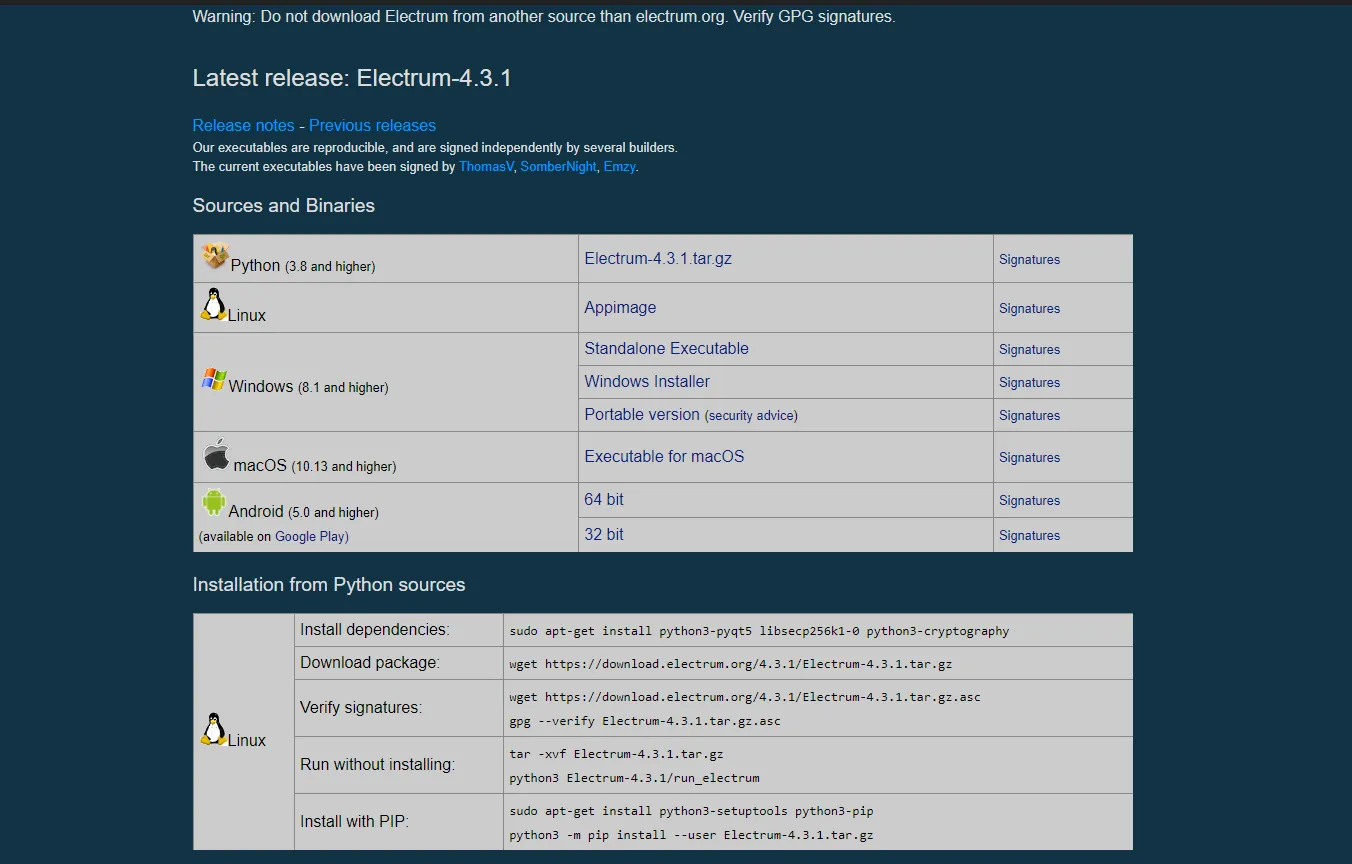Screen dimensions: 1352x864
Task: Download Electrum-4.3.1.tar.gz
Action: (x=658, y=259)
